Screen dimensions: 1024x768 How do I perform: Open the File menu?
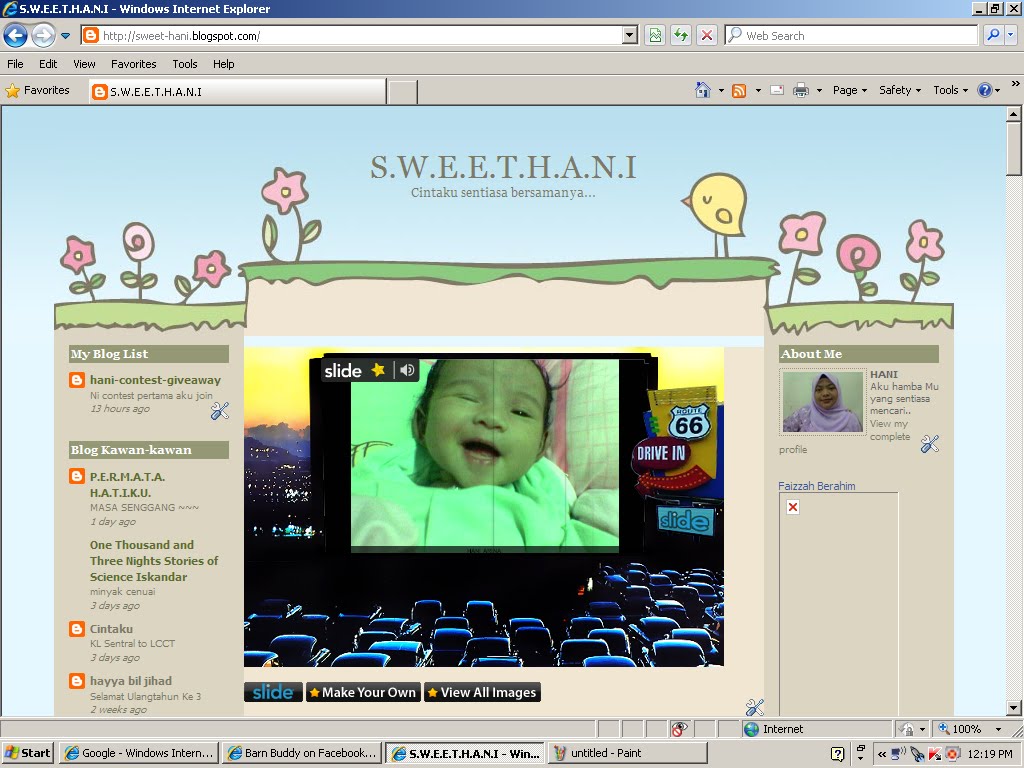(15, 64)
